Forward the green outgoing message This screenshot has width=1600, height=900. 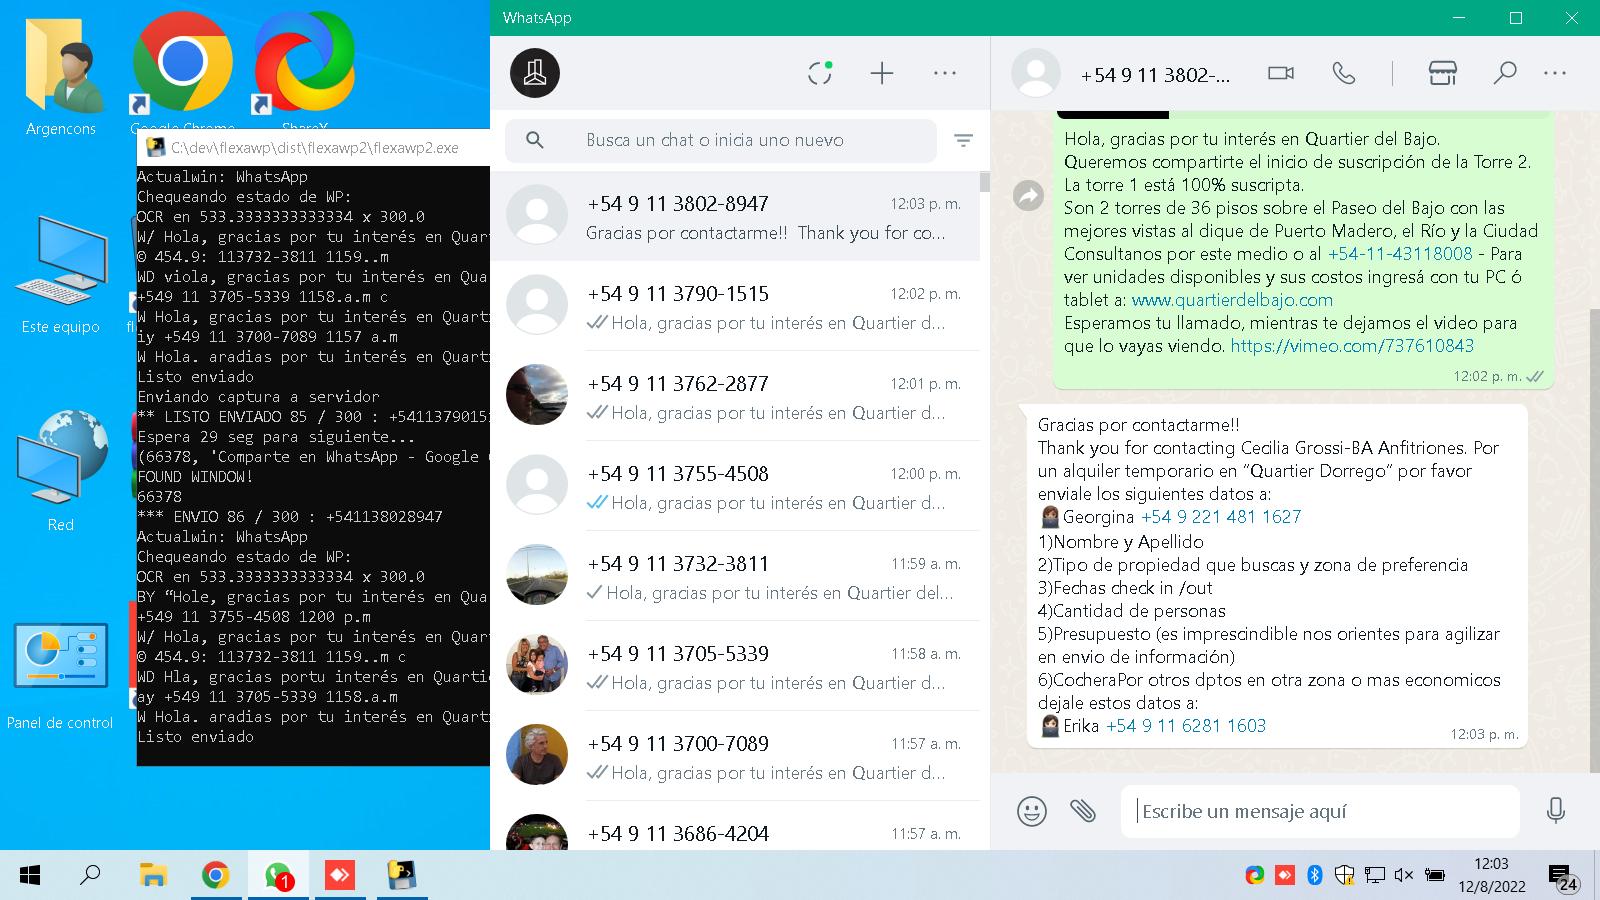(1029, 195)
